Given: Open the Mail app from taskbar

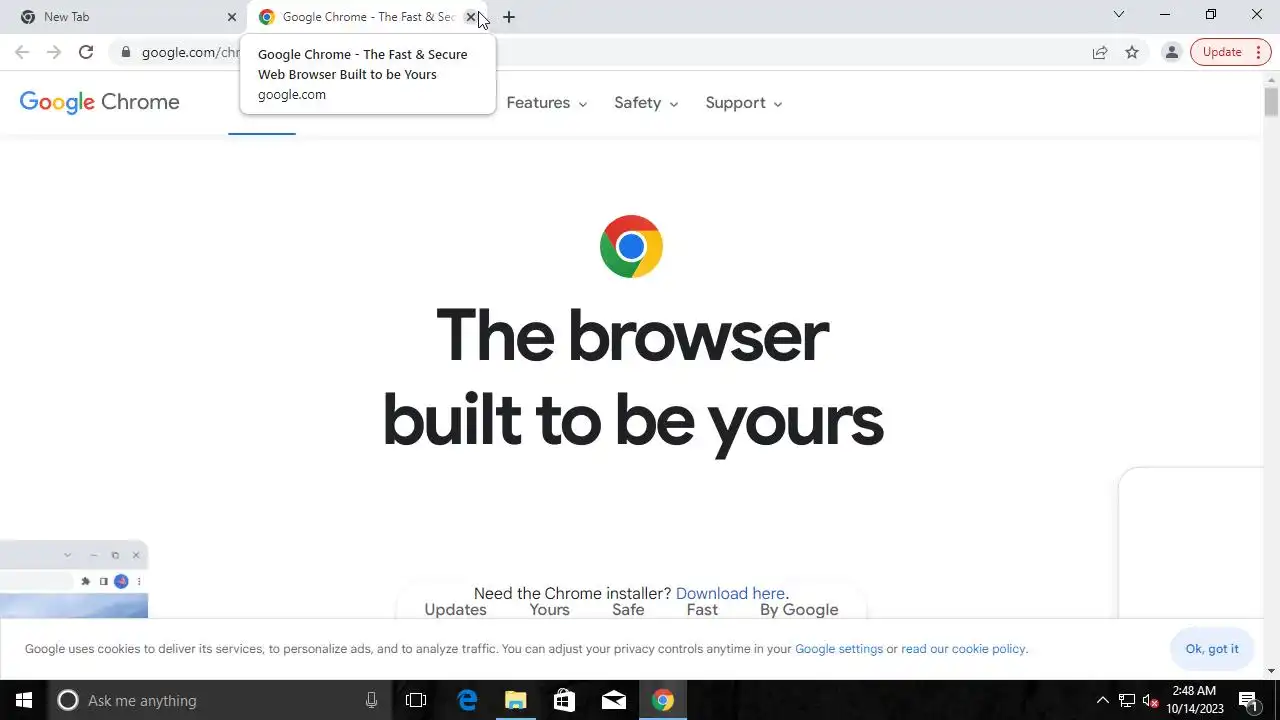Looking at the screenshot, I should click(613, 700).
